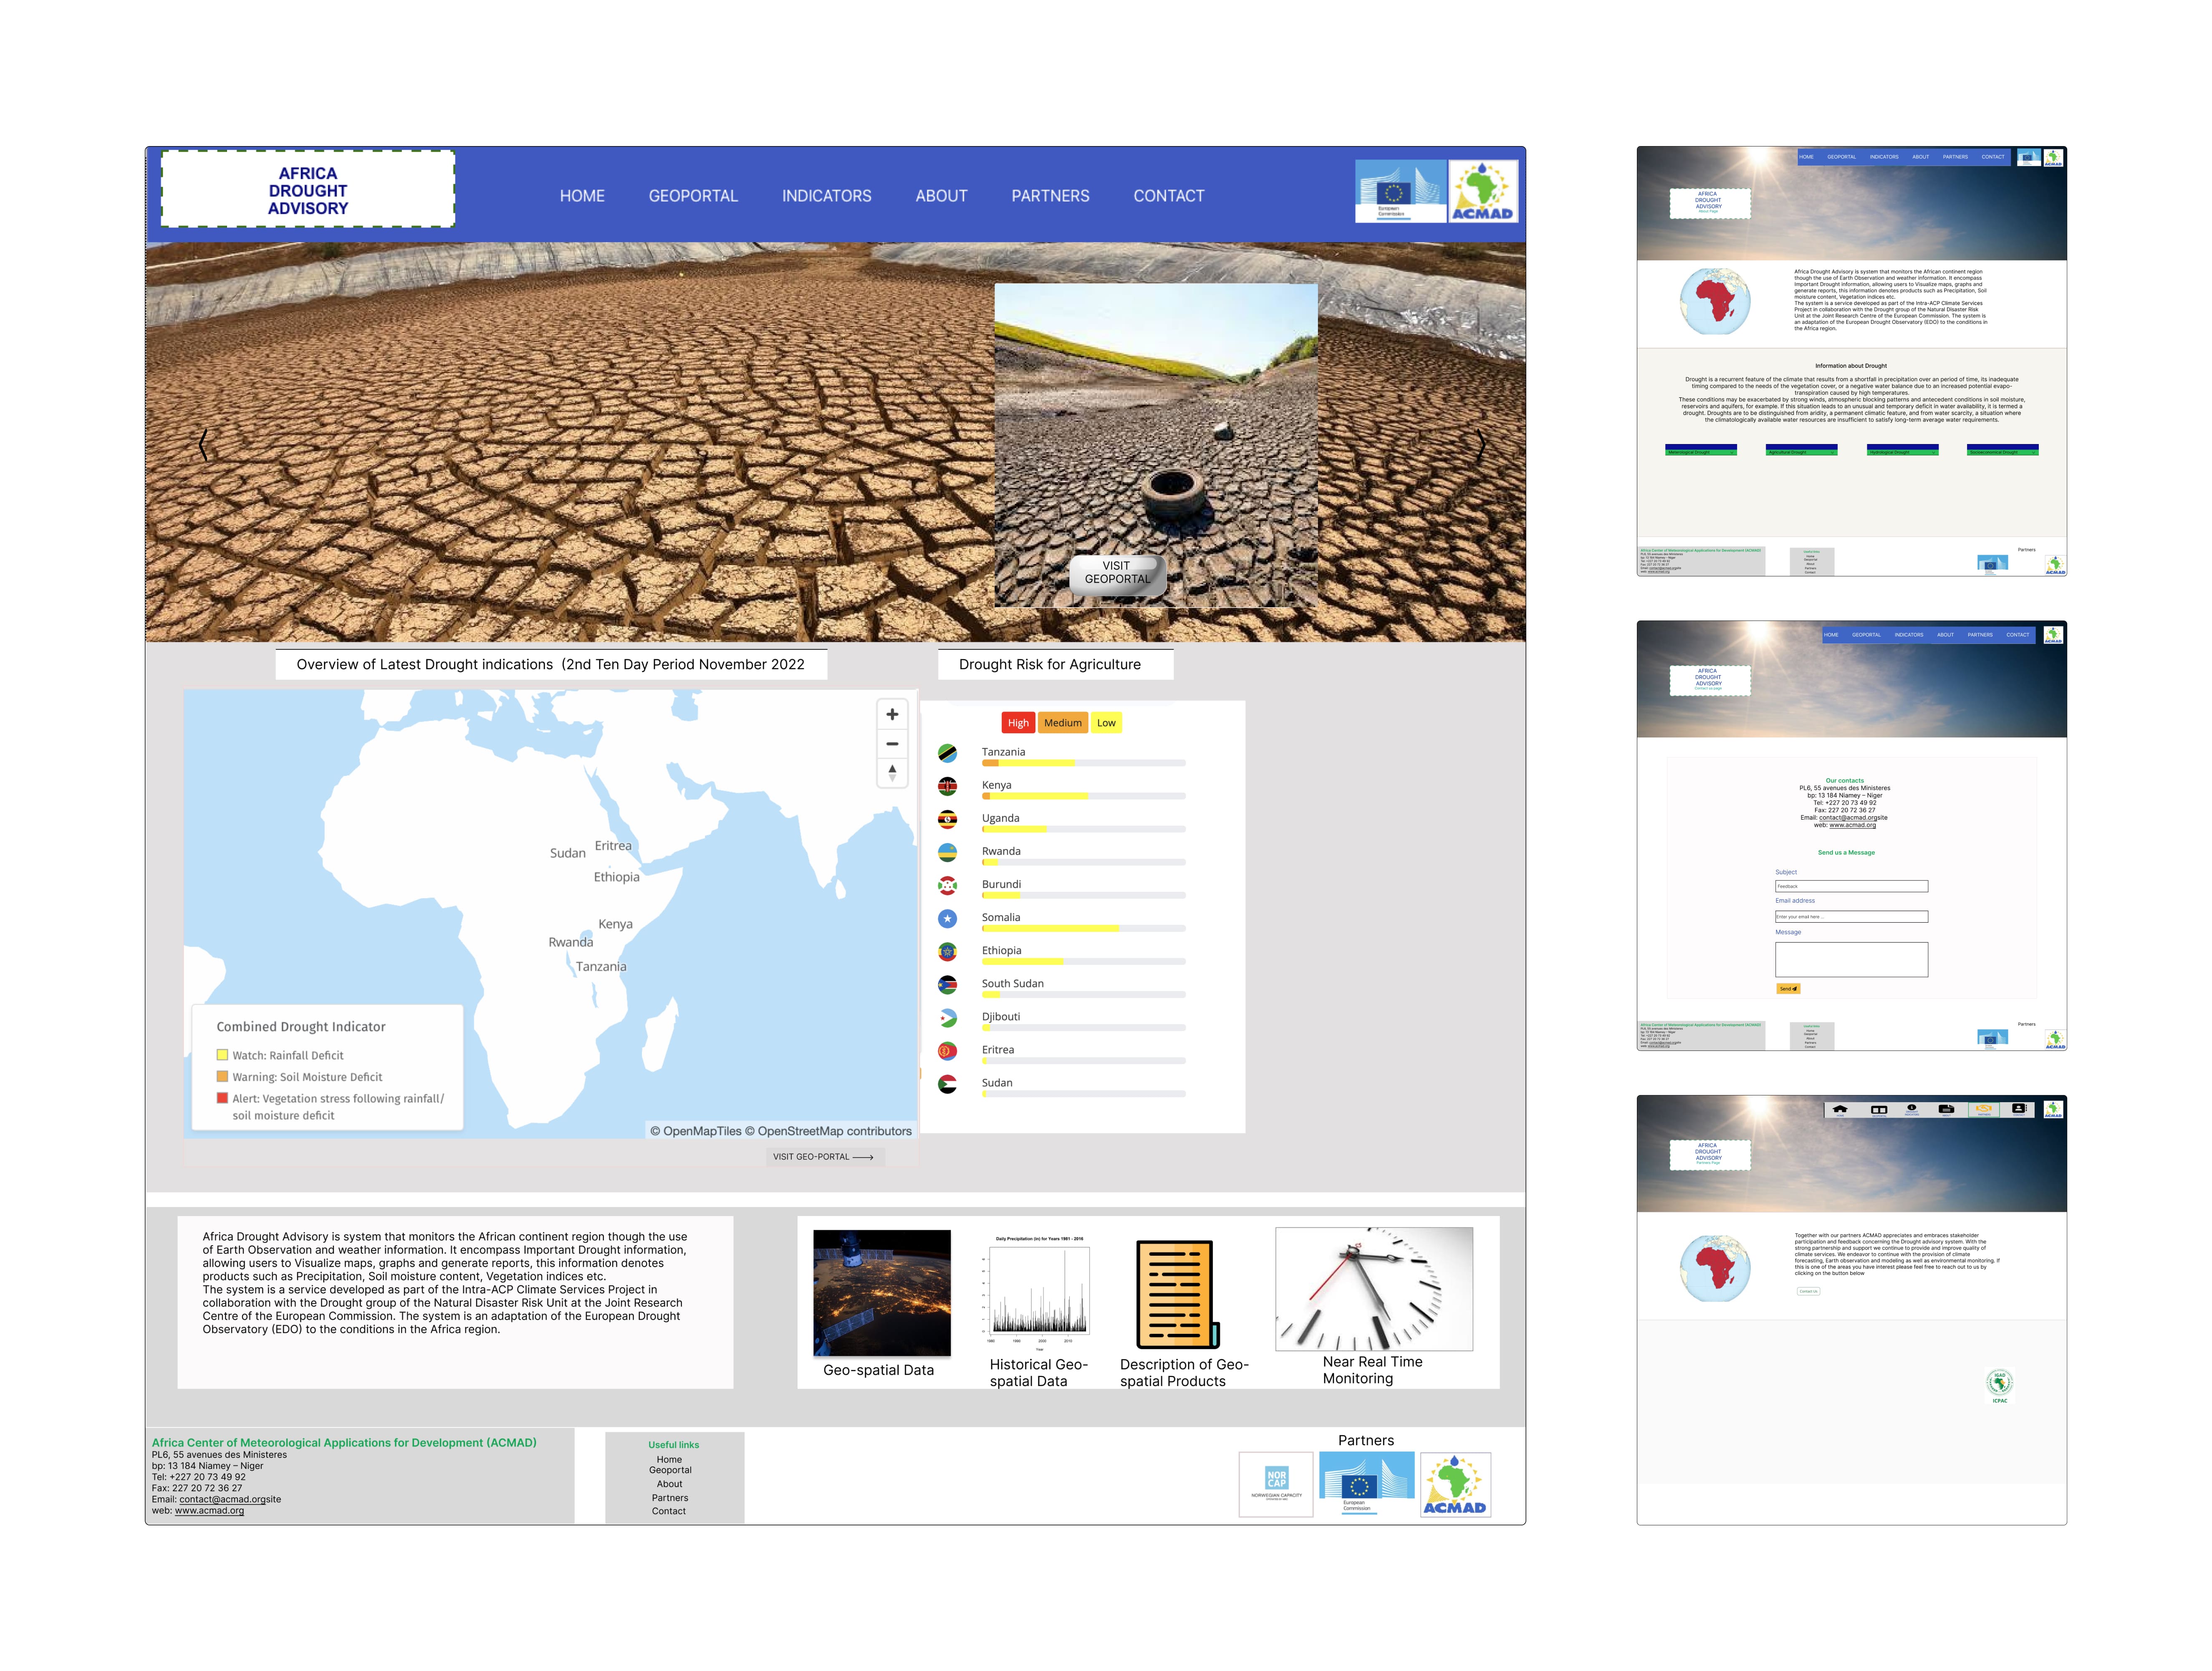The image size is (2212, 1671).
Task: Click the Ethiopia flag icon
Action: (947, 951)
